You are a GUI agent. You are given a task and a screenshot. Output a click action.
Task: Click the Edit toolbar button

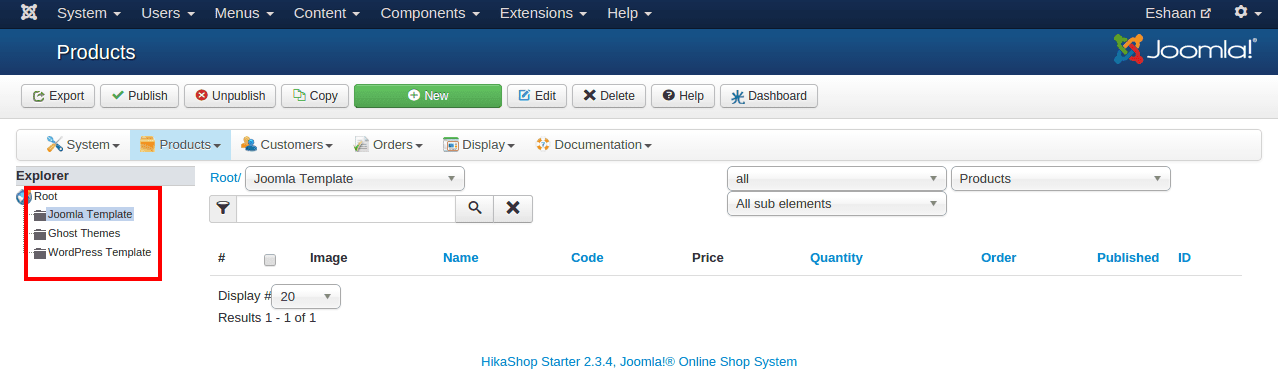[537, 96]
